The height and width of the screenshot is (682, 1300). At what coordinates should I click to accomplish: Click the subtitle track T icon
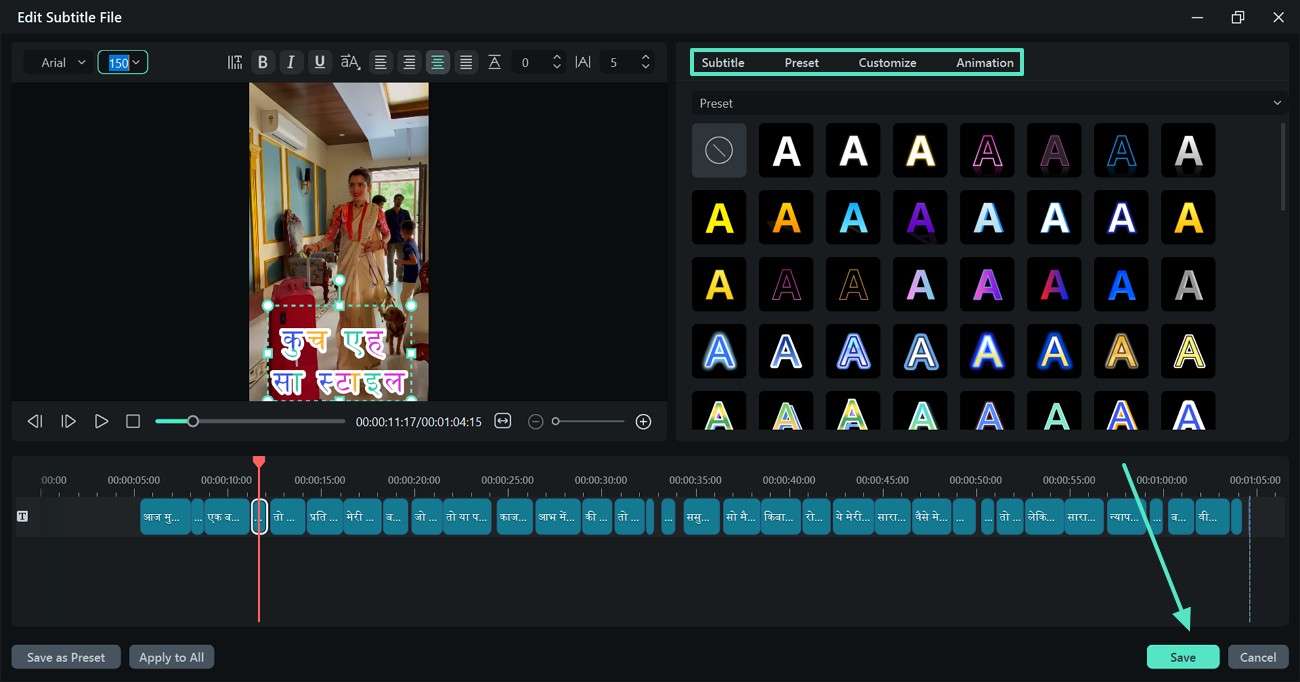coord(22,516)
